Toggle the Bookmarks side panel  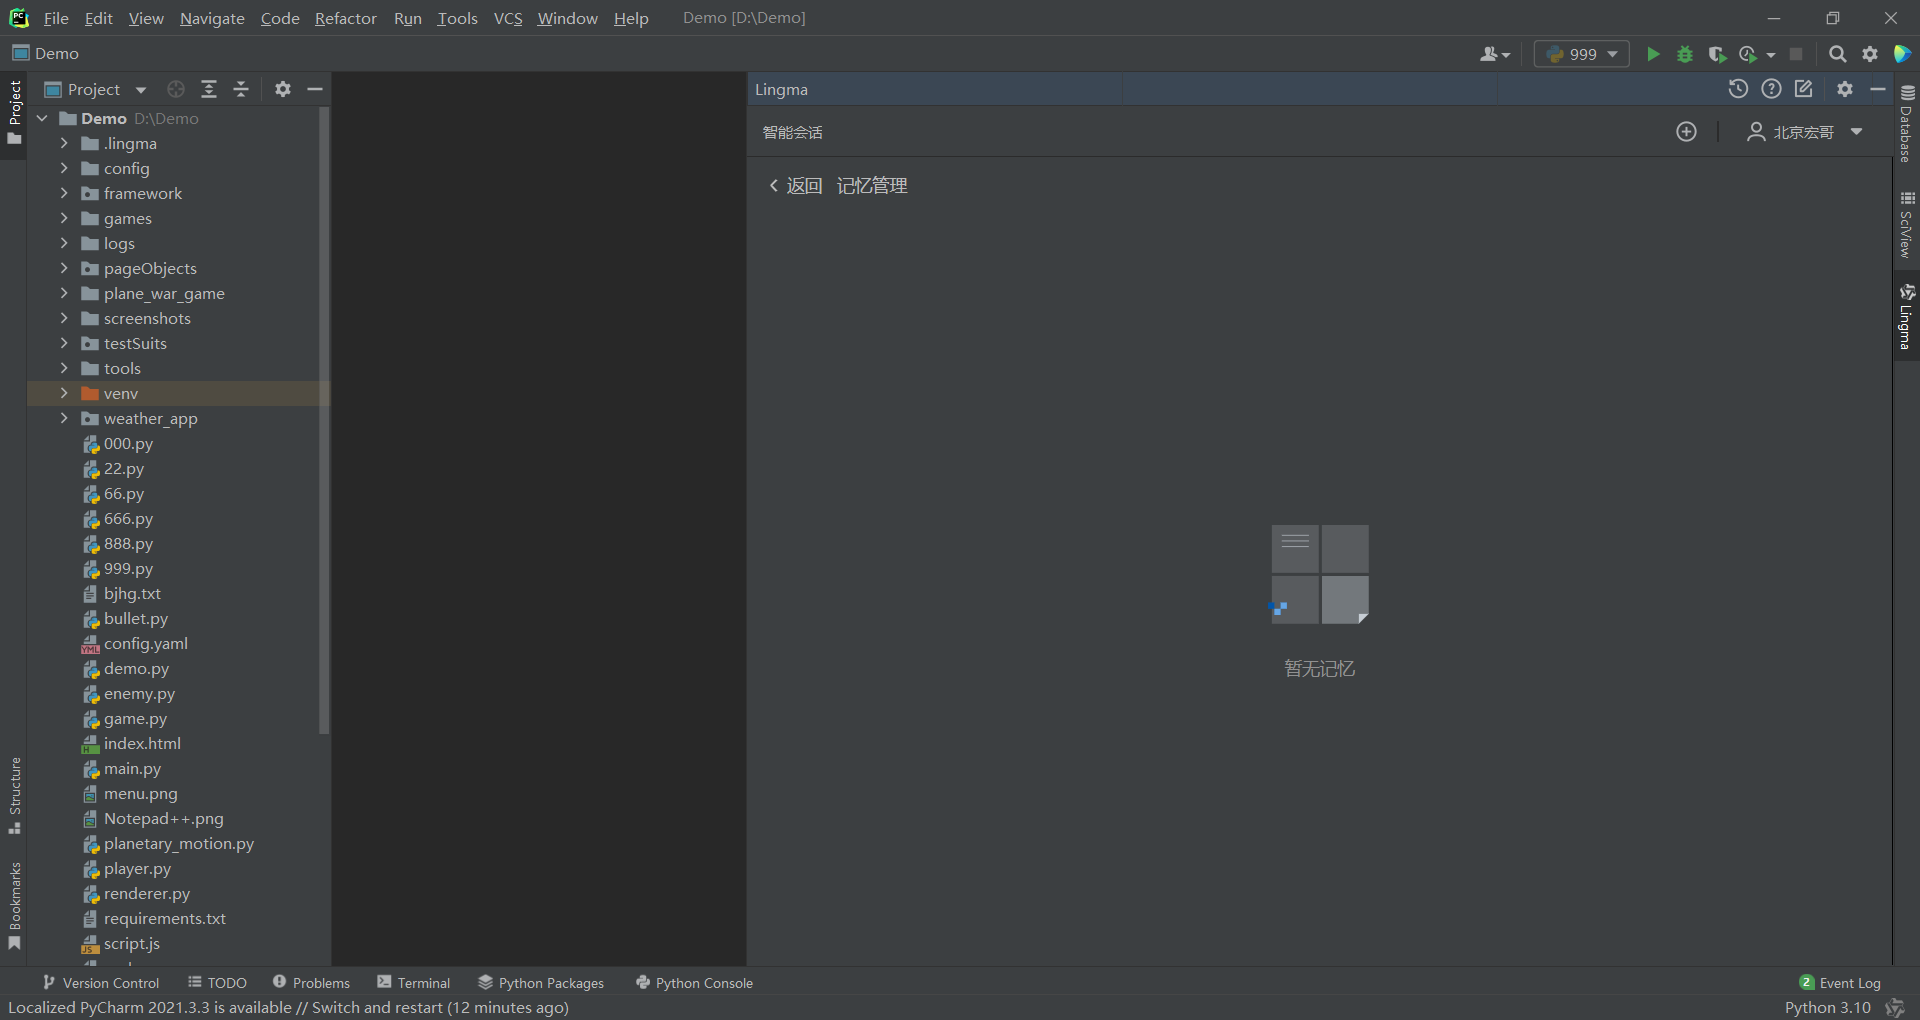[x=15, y=906]
